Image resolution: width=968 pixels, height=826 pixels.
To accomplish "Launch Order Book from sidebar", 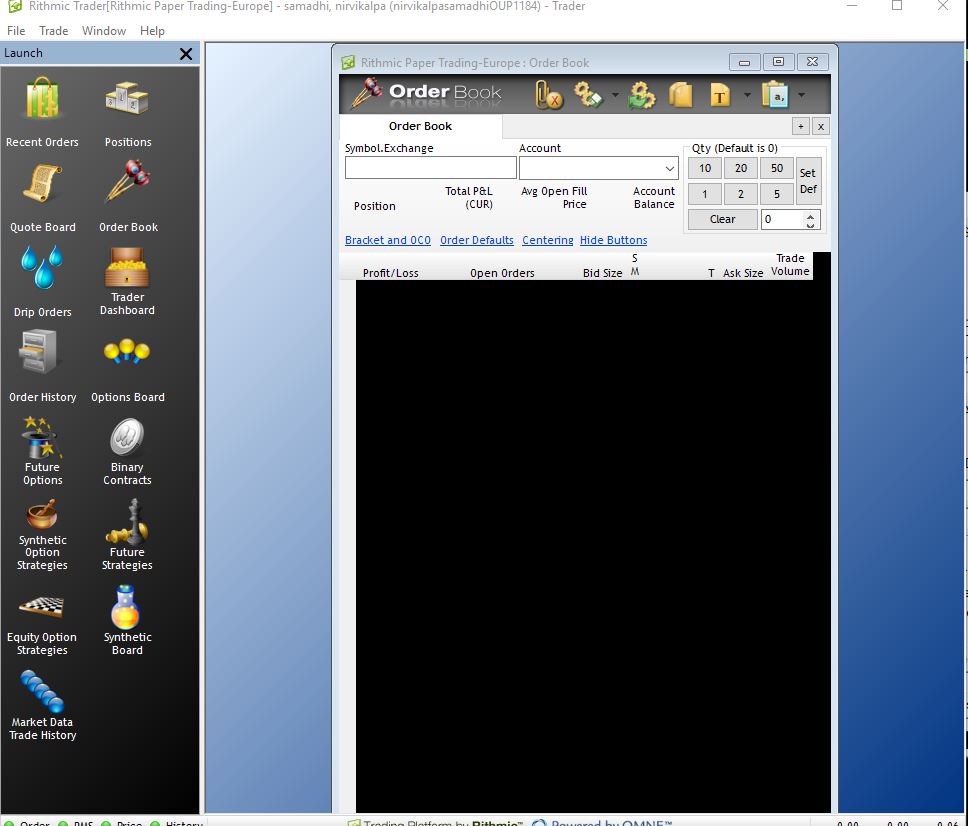I will pyautogui.click(x=128, y=198).
